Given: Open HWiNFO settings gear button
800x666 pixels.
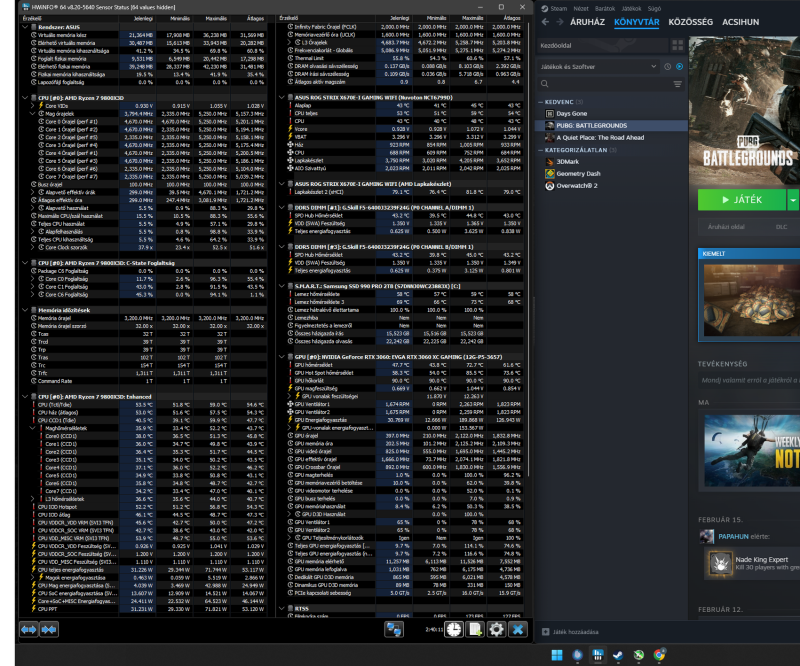Looking at the screenshot, I should coord(496,629).
